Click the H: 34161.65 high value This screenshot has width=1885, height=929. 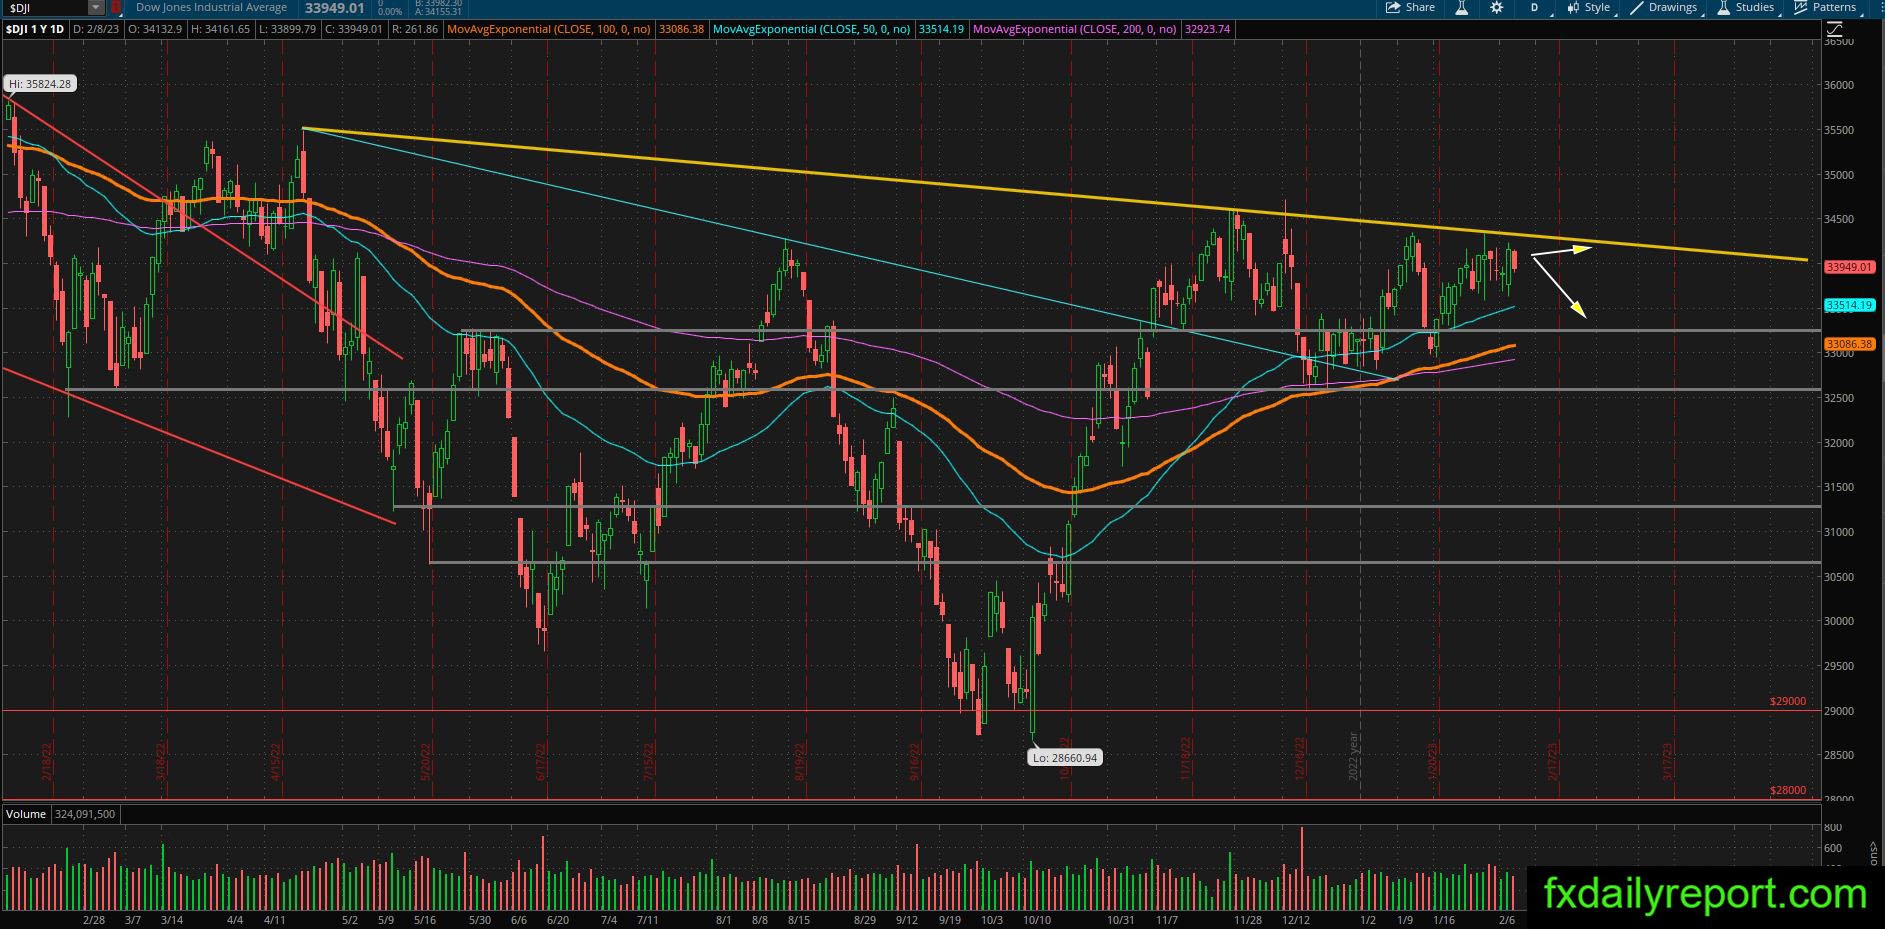pyautogui.click(x=218, y=30)
